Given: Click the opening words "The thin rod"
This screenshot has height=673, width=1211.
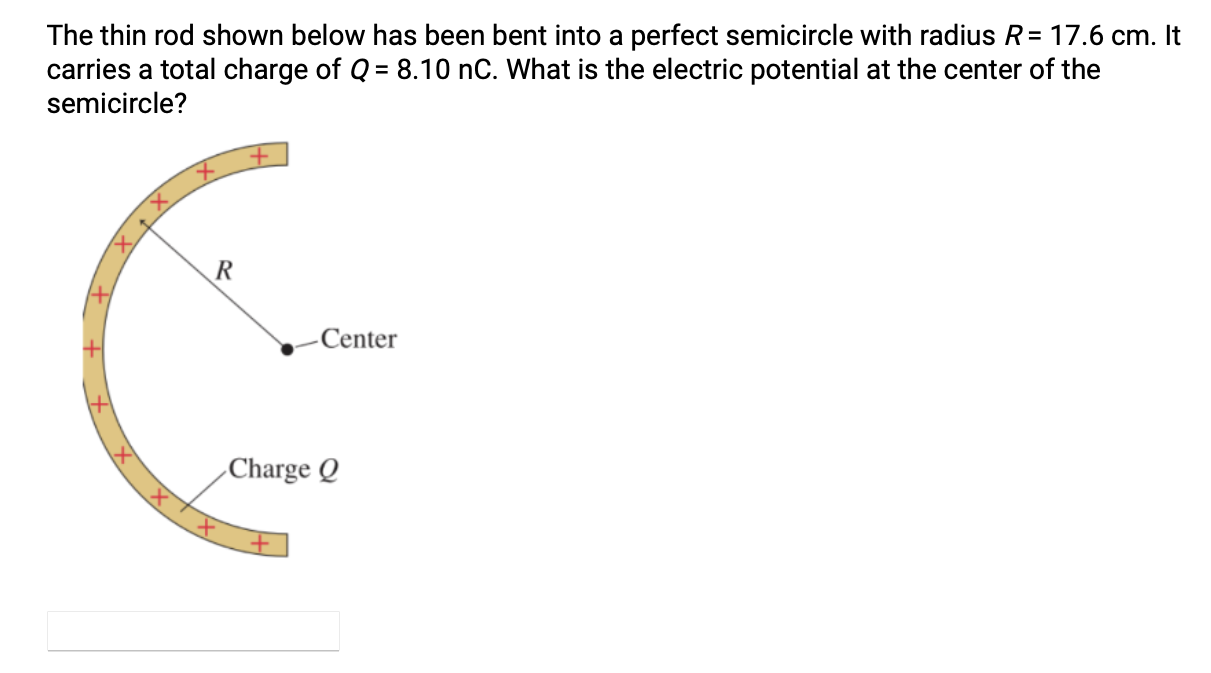Looking at the screenshot, I should point(112,37).
